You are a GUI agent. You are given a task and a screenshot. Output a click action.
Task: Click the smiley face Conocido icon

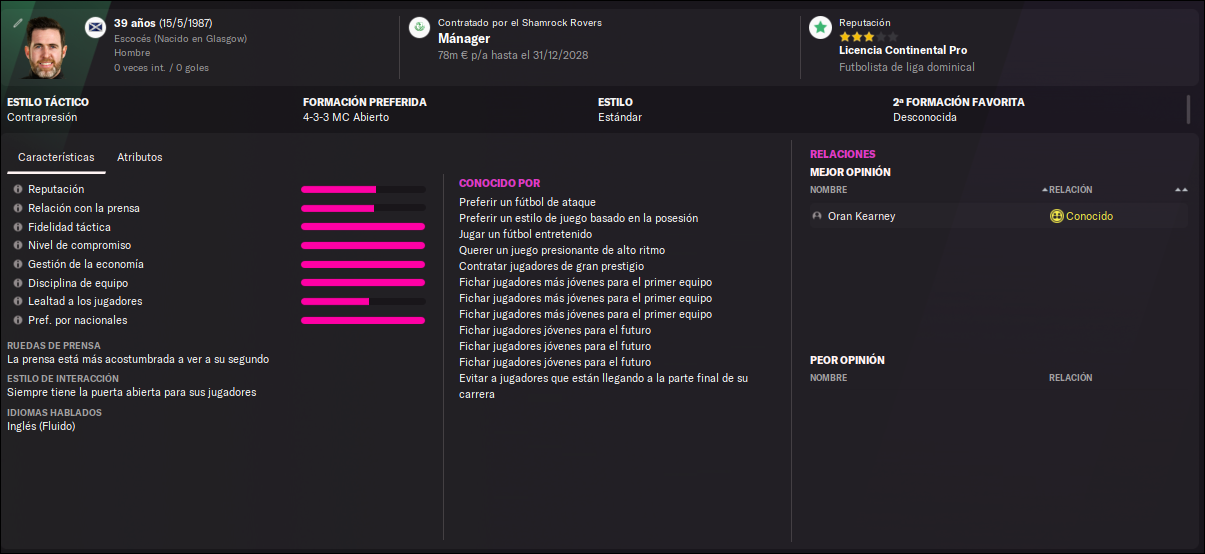tap(1056, 216)
